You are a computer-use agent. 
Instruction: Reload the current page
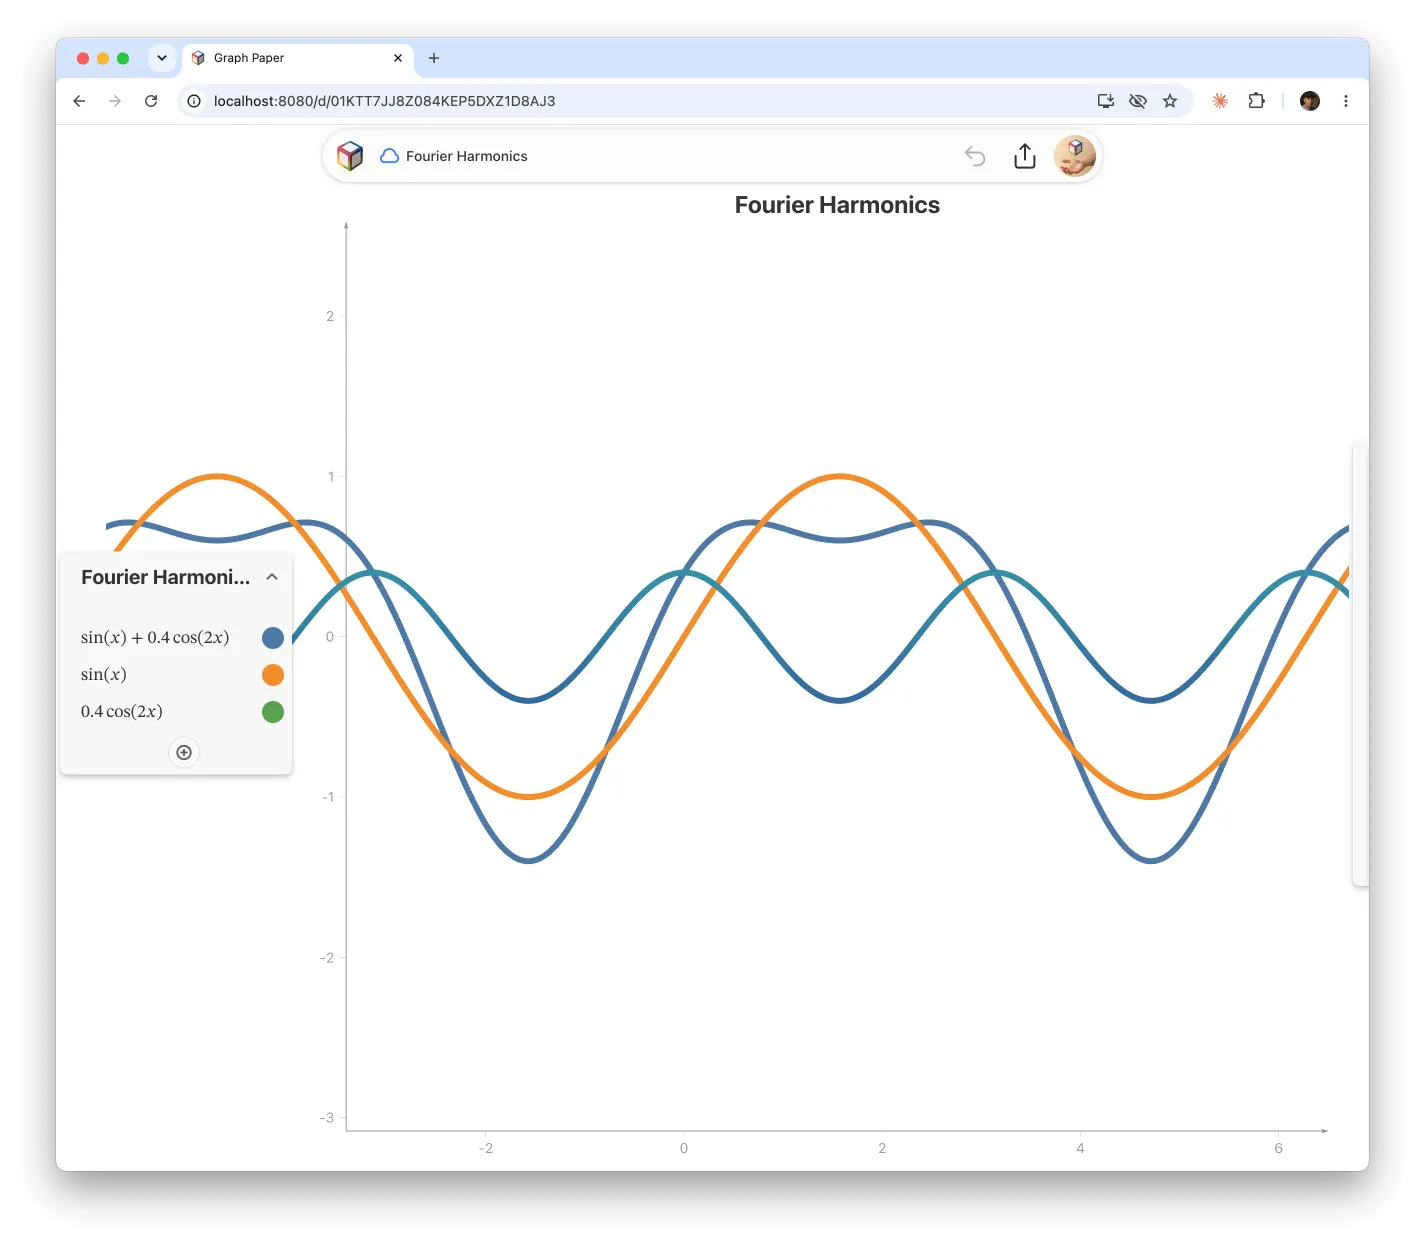[151, 101]
